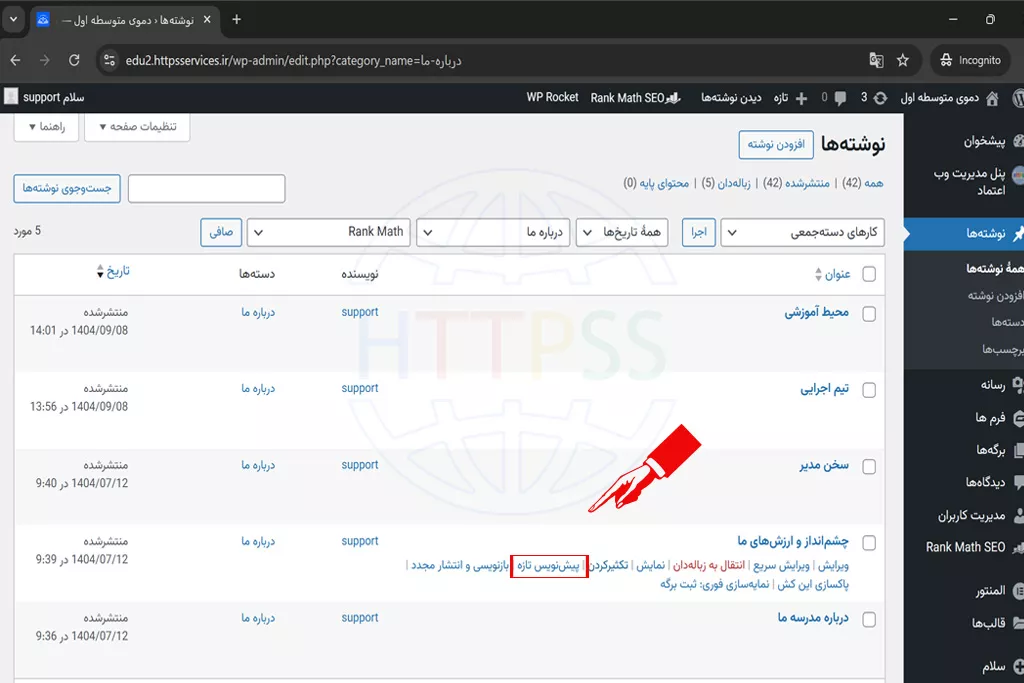This screenshot has width=1024, height=683.
Task: Check the box for محیط آموزشی post
Action: [x=868, y=313]
